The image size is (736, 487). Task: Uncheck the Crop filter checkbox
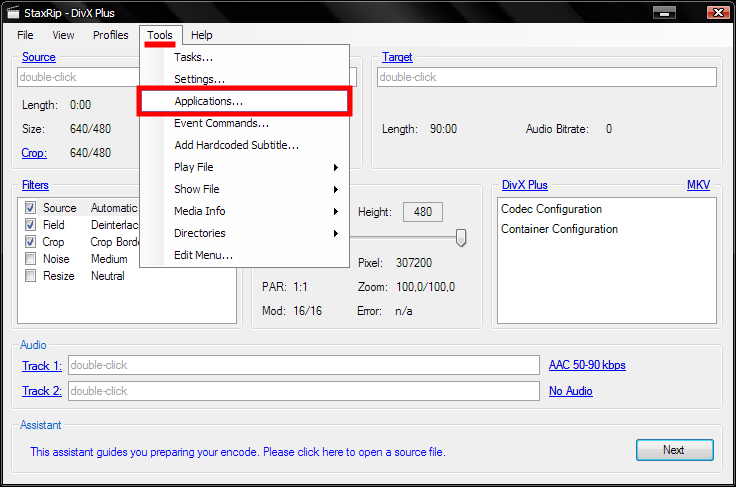pyautogui.click(x=31, y=242)
